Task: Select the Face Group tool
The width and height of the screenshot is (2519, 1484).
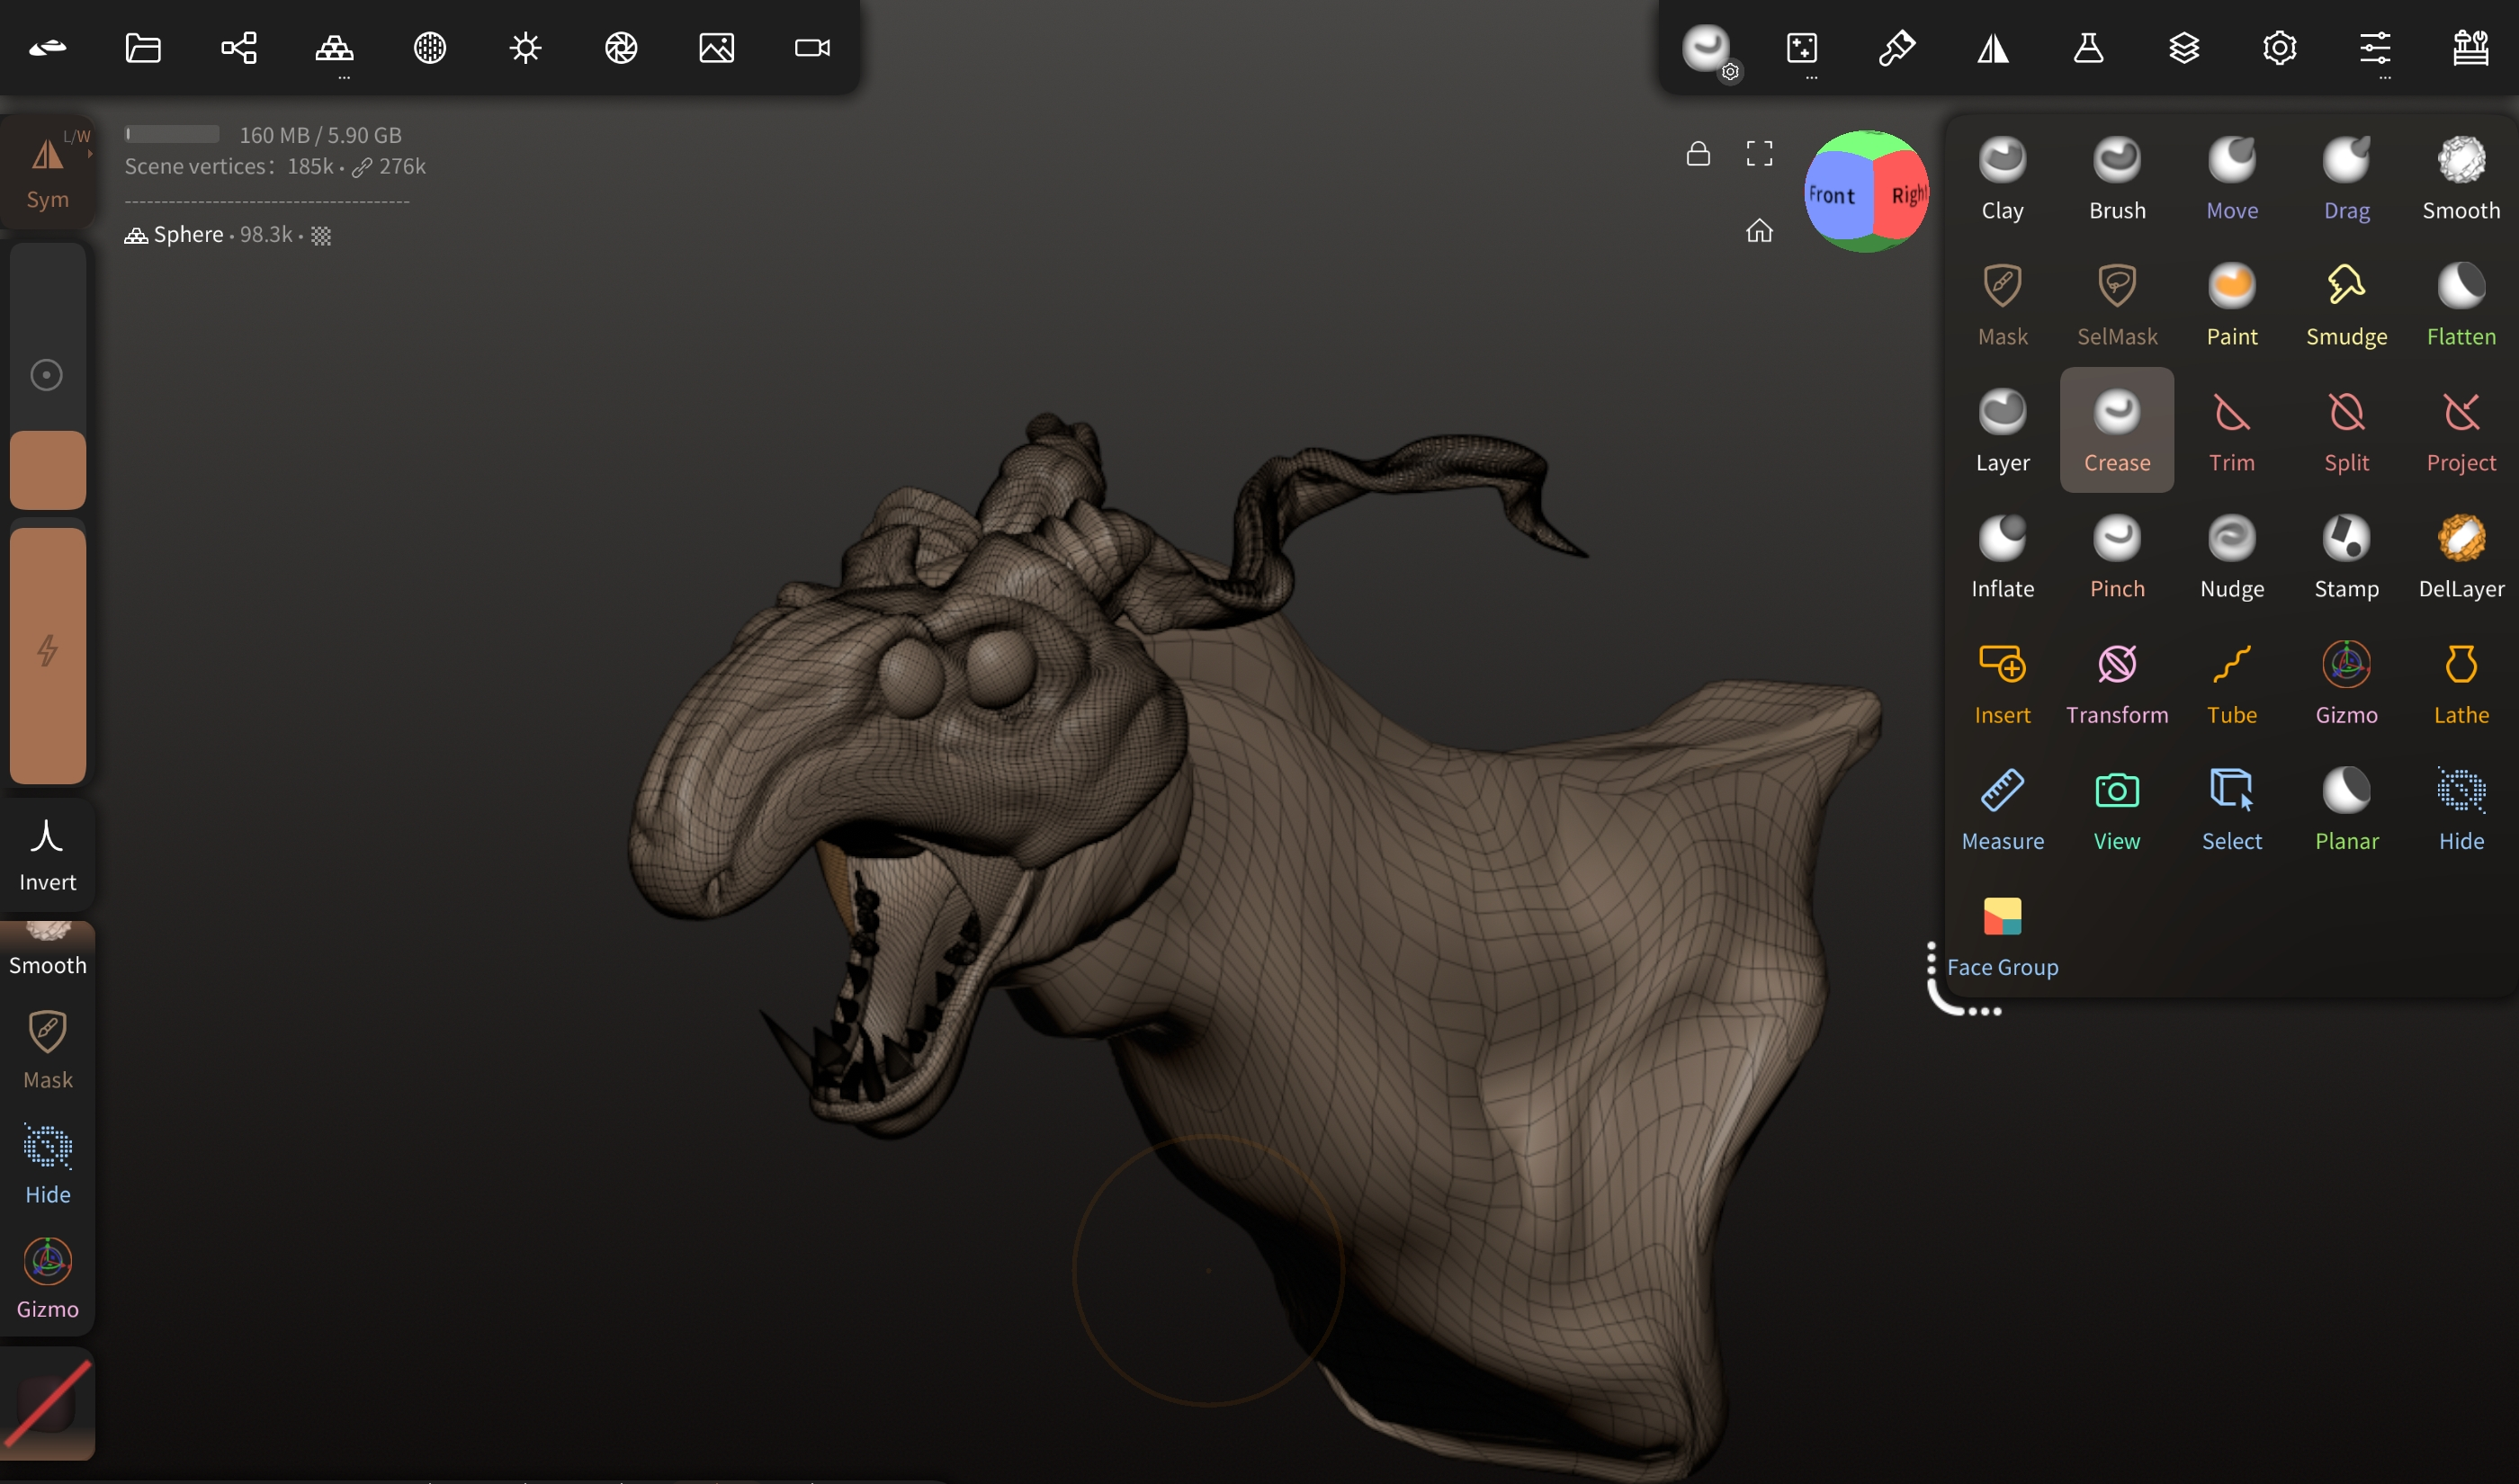Action: 2002,935
